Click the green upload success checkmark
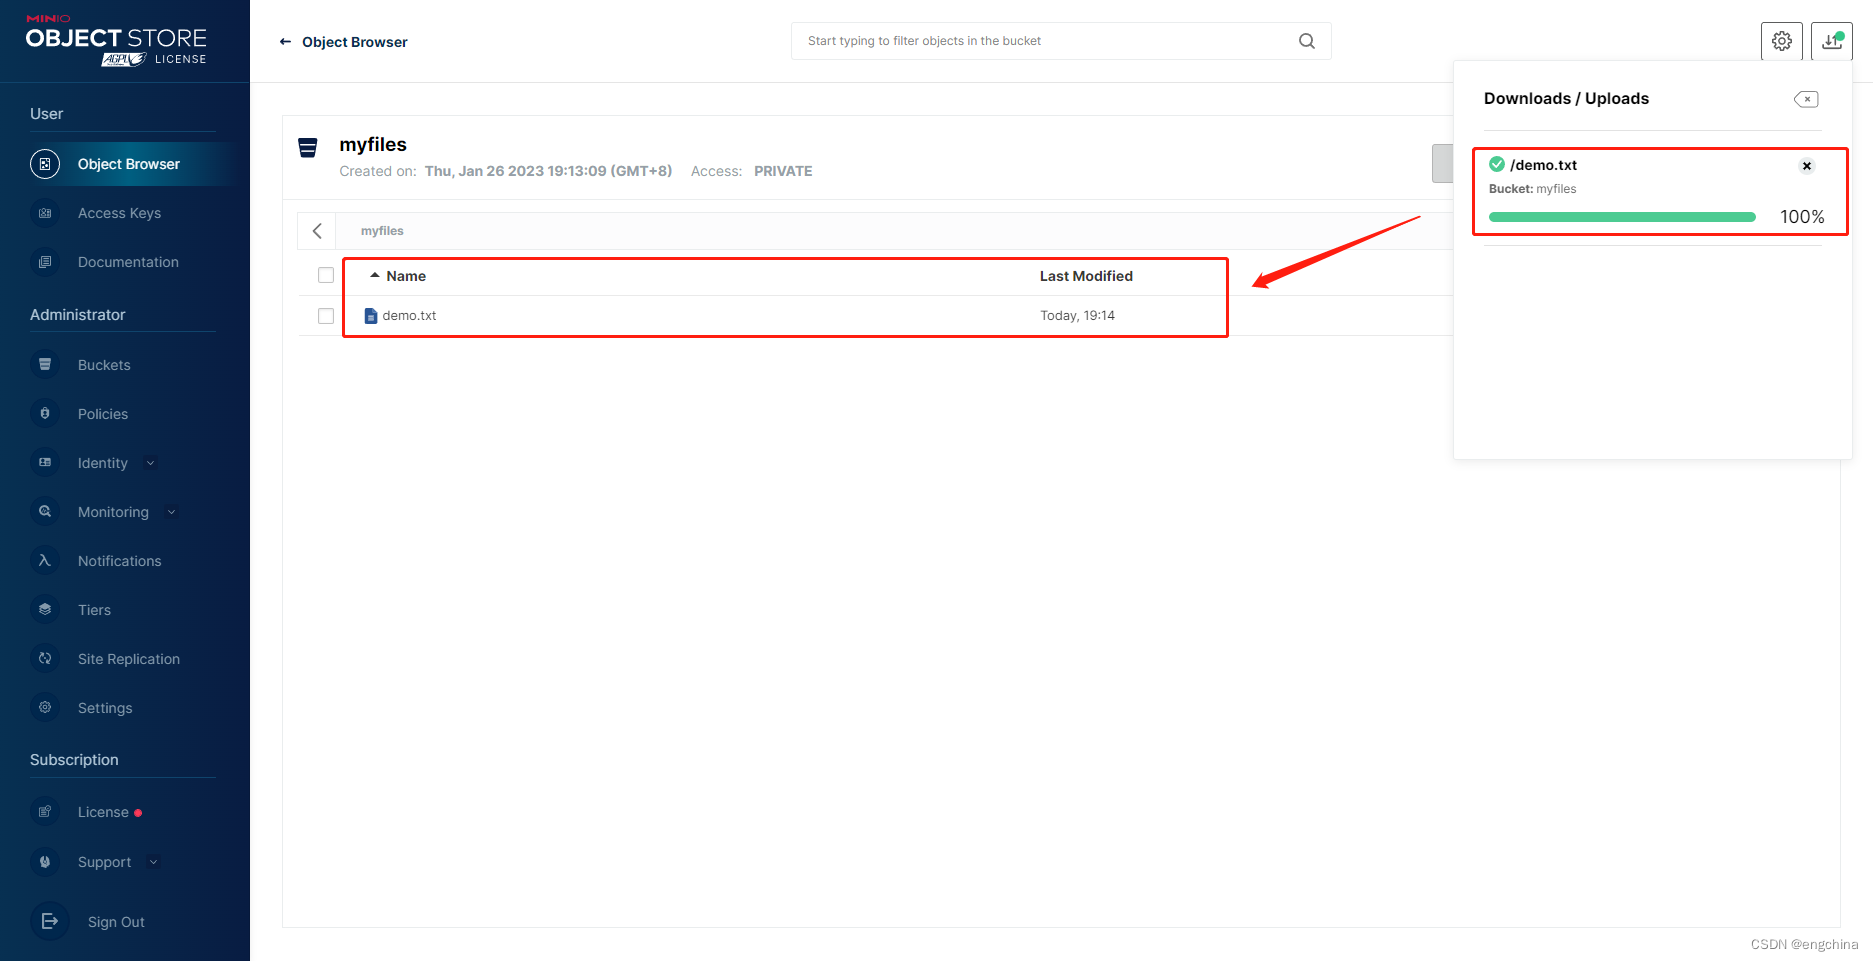Screen dimensions: 1873x961 coord(1497,165)
